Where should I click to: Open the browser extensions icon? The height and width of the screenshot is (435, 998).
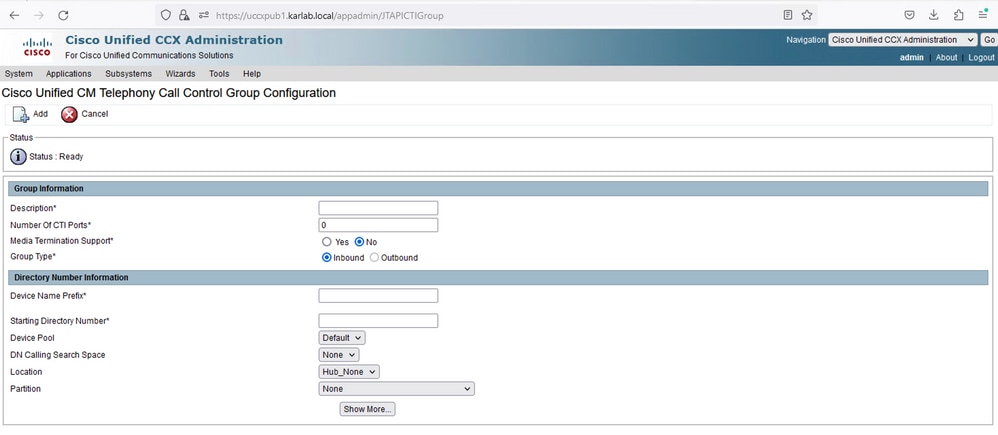(x=959, y=15)
